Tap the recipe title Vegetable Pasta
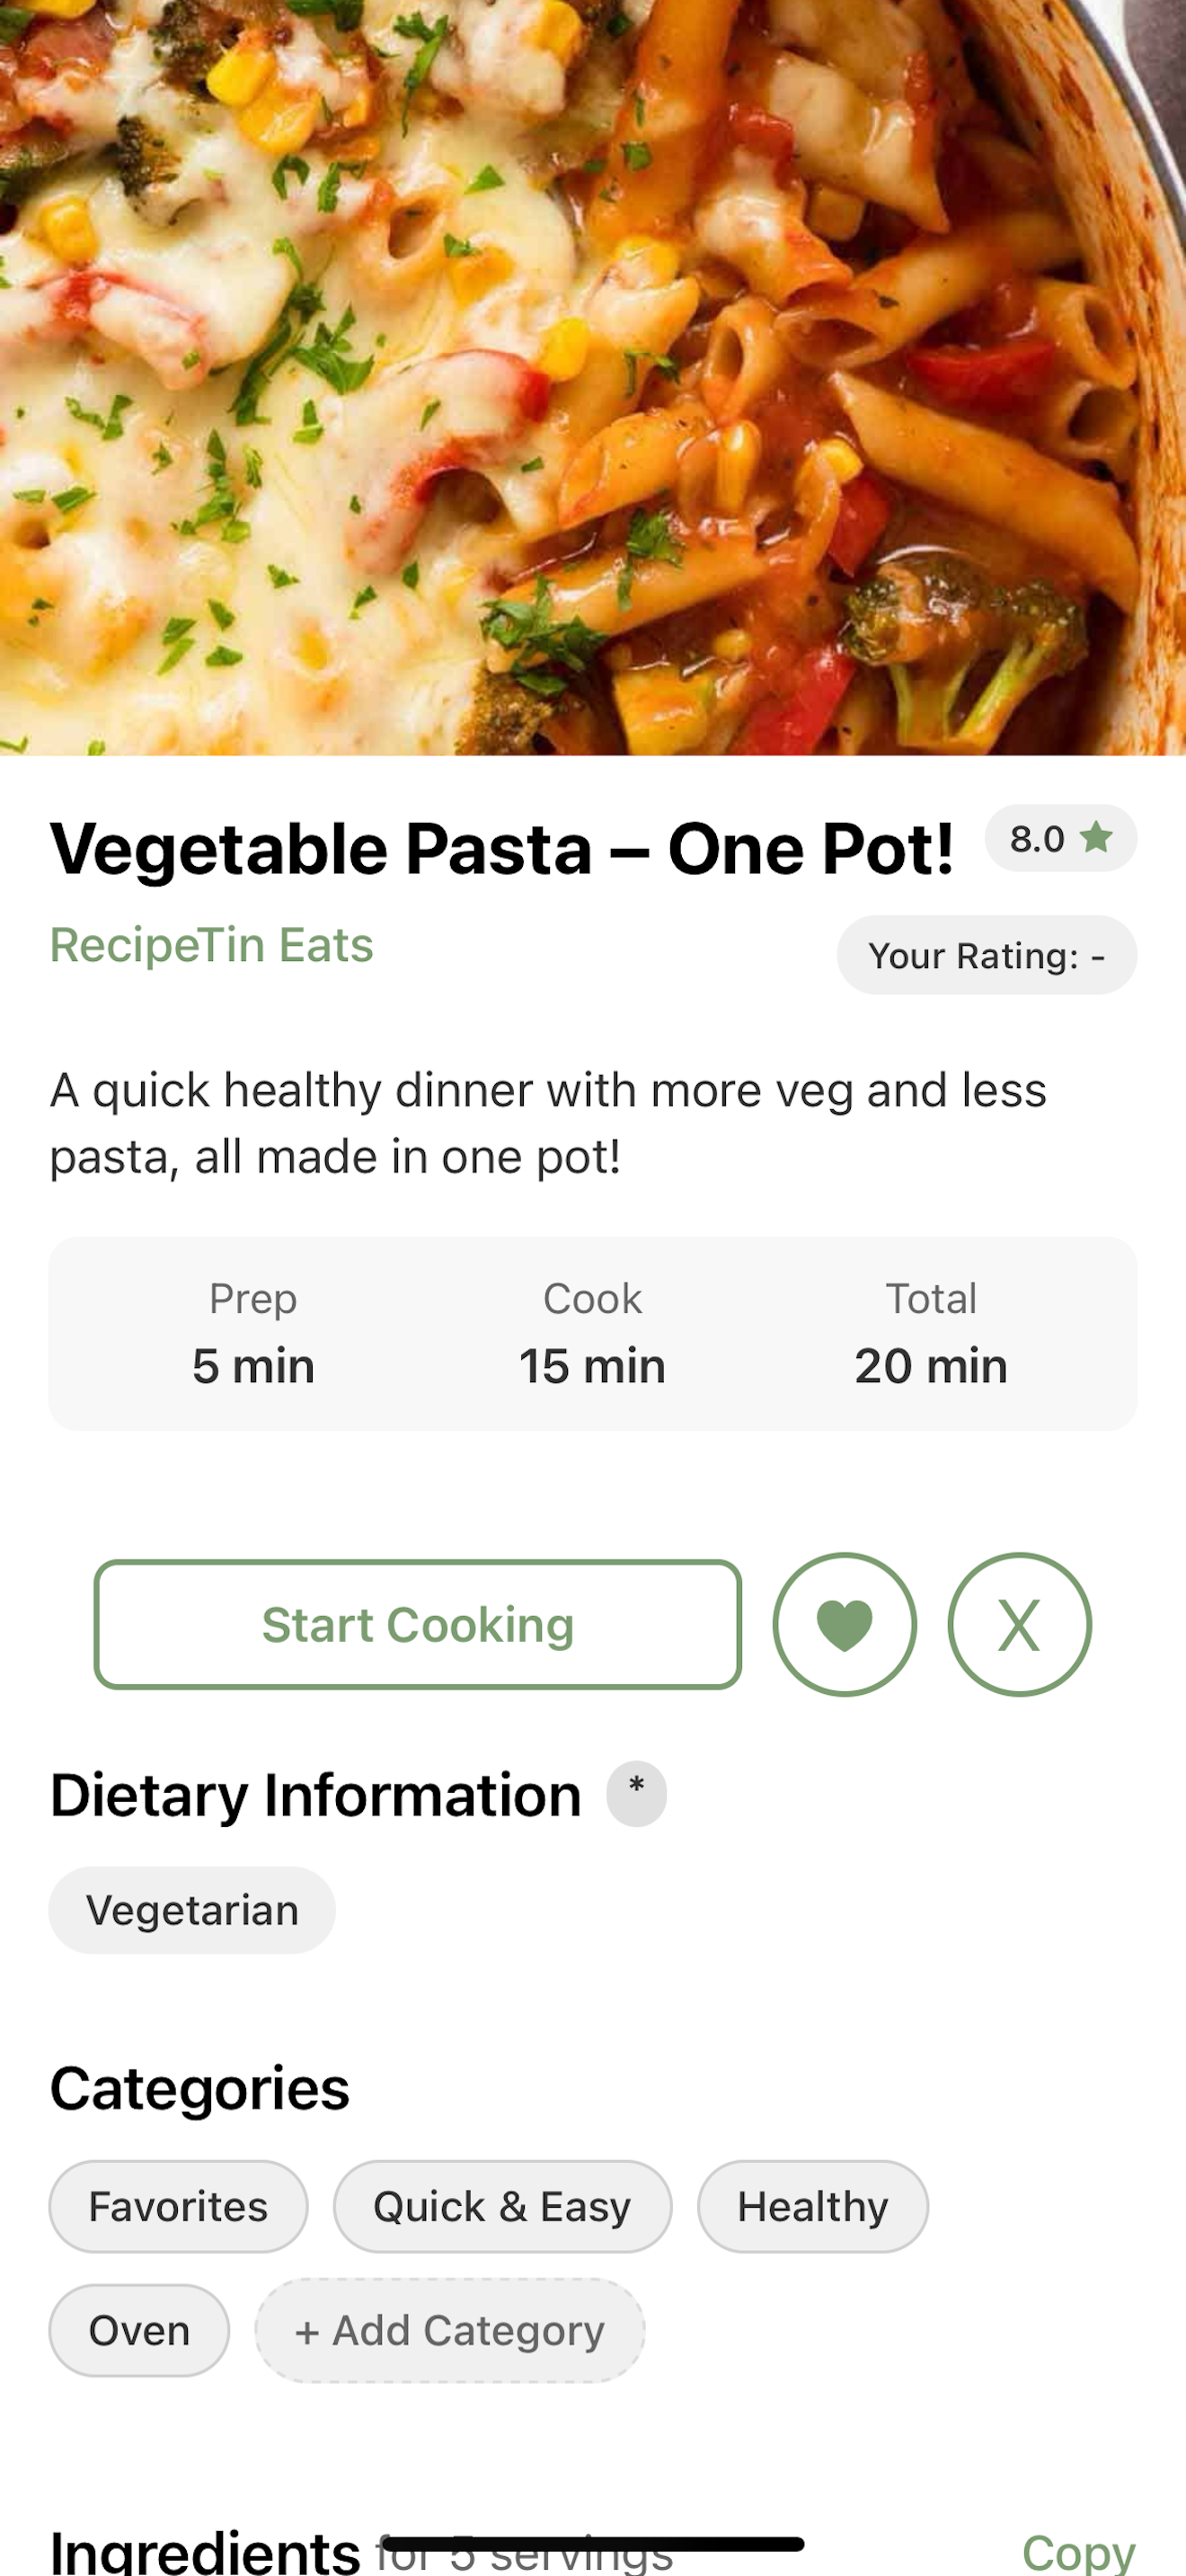Image resolution: width=1186 pixels, height=2576 pixels. click(x=502, y=849)
